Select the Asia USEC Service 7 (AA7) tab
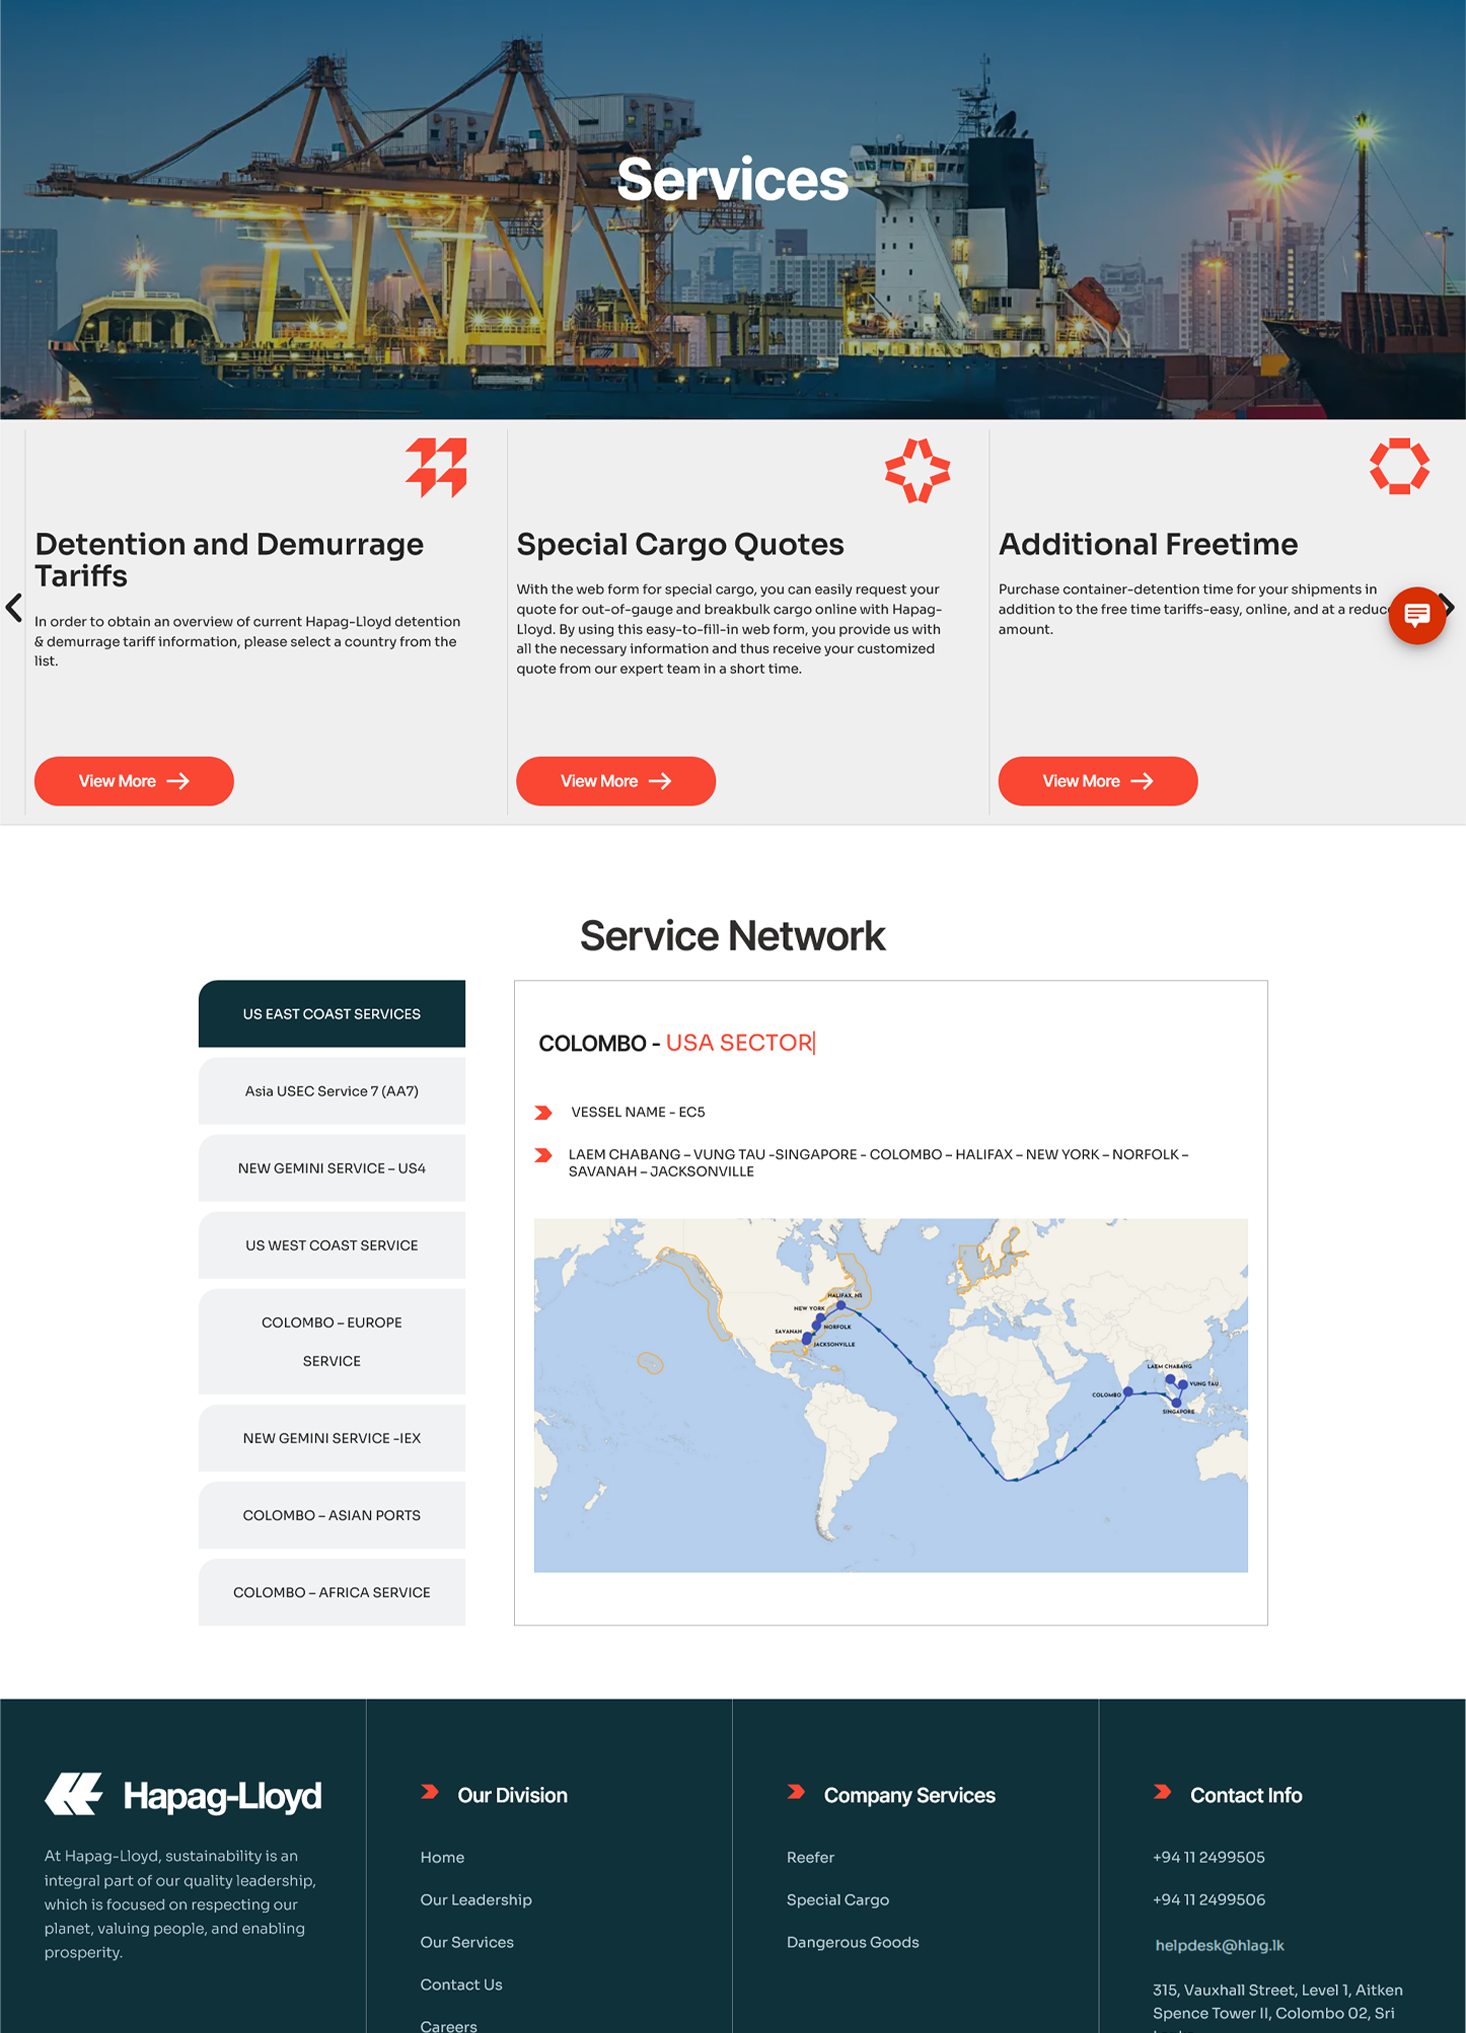This screenshot has width=1466, height=2033. [x=332, y=1091]
